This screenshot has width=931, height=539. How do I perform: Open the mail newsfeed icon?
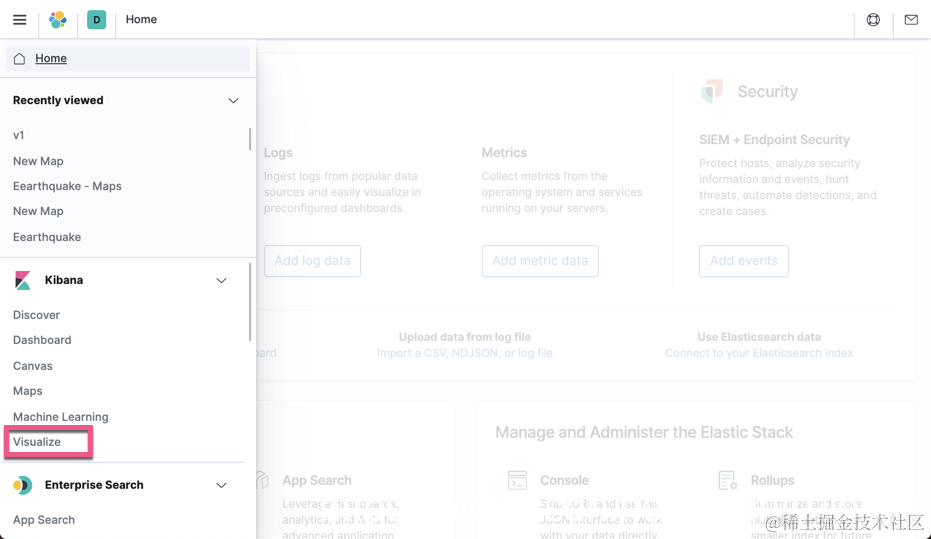911,20
